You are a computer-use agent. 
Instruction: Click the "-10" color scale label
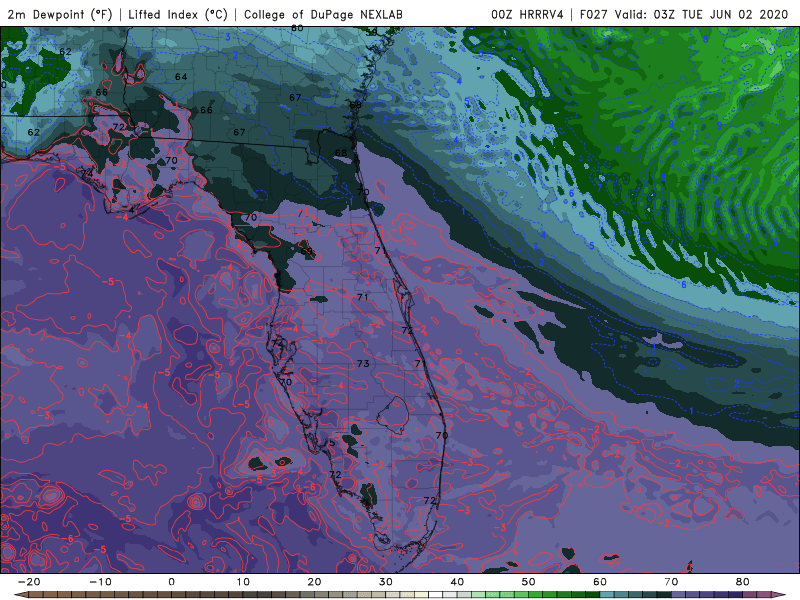tap(100, 582)
